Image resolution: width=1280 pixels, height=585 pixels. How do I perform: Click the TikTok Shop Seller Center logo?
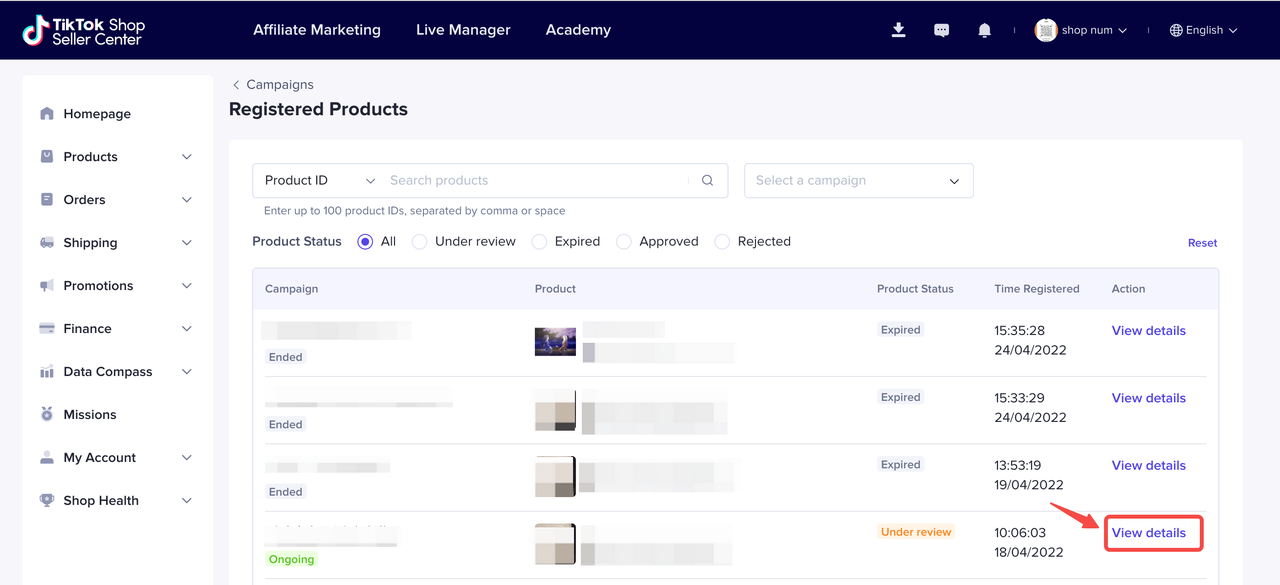point(84,30)
